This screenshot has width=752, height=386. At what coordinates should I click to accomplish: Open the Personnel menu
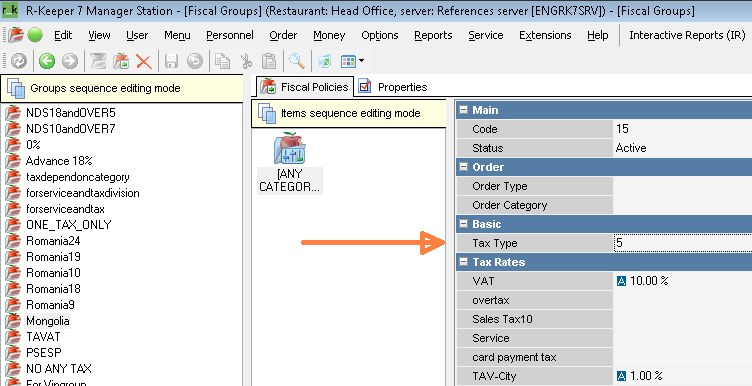(x=230, y=35)
